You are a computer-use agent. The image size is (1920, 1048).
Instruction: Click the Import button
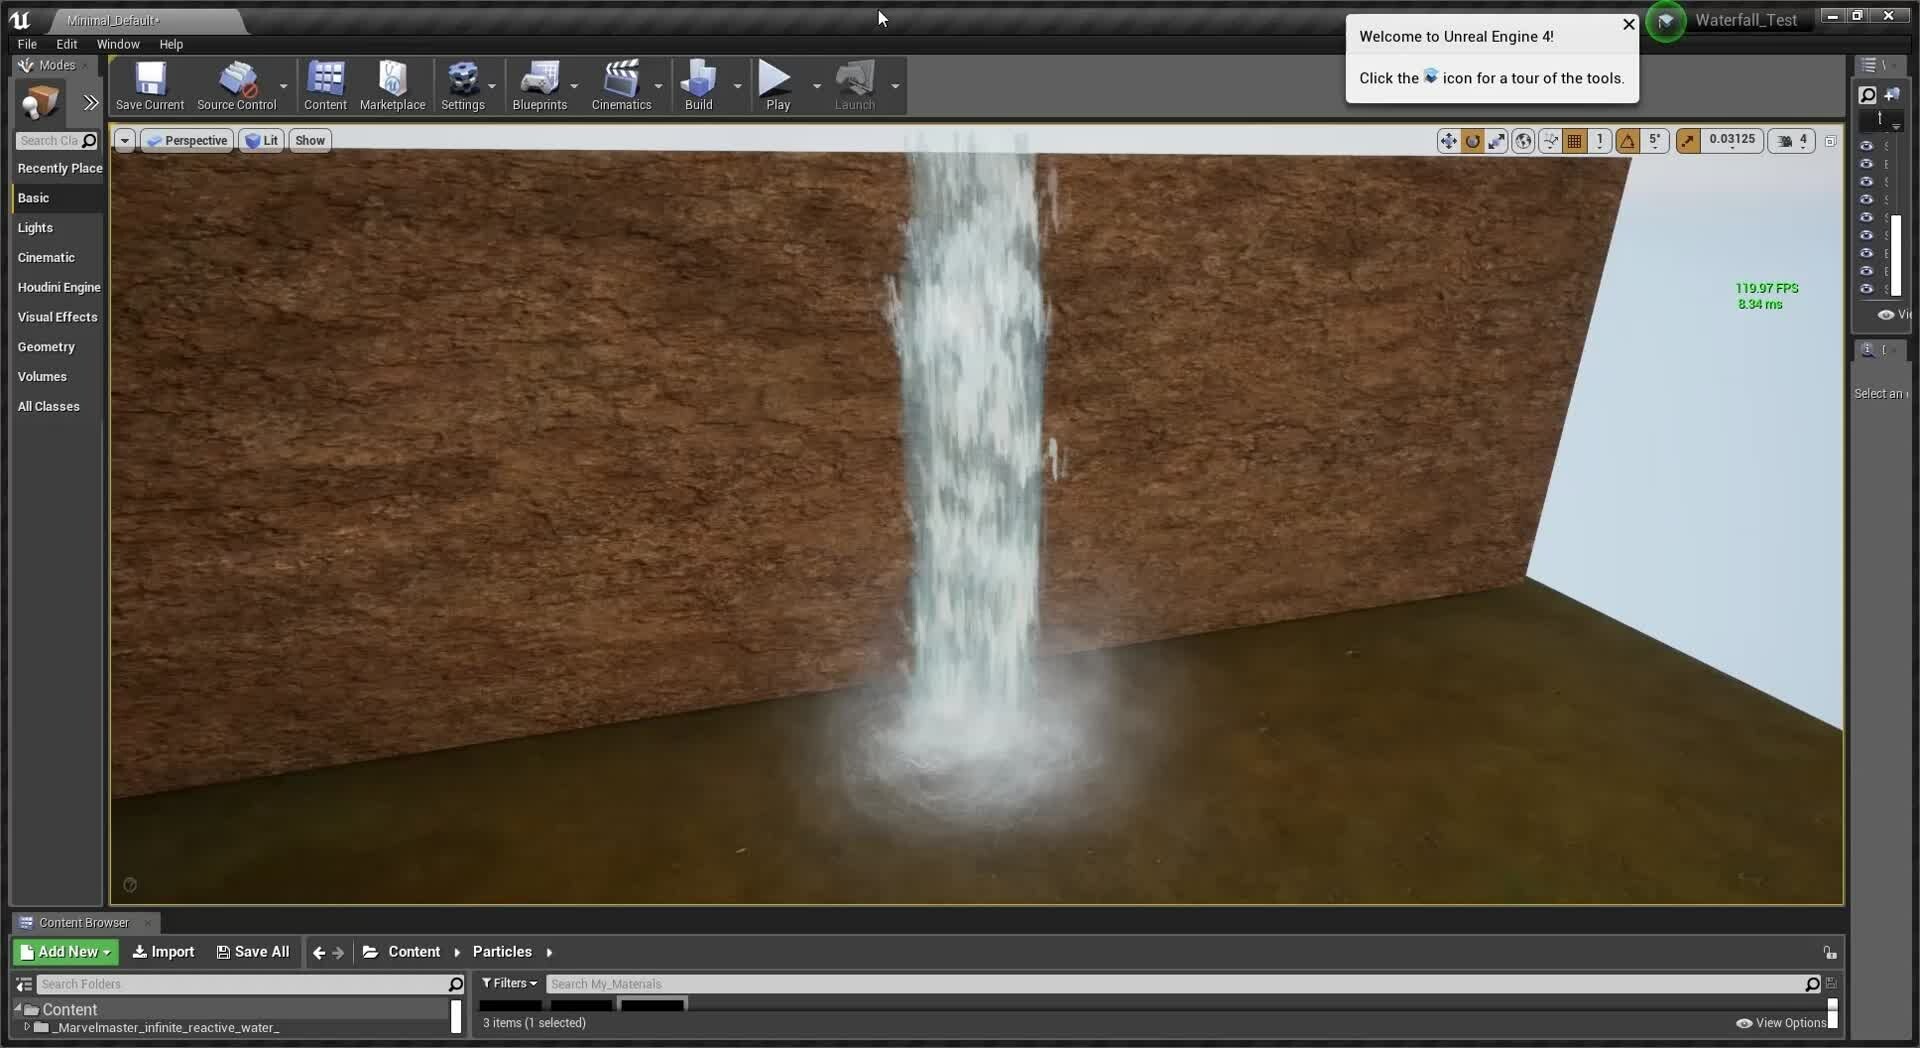pos(162,951)
